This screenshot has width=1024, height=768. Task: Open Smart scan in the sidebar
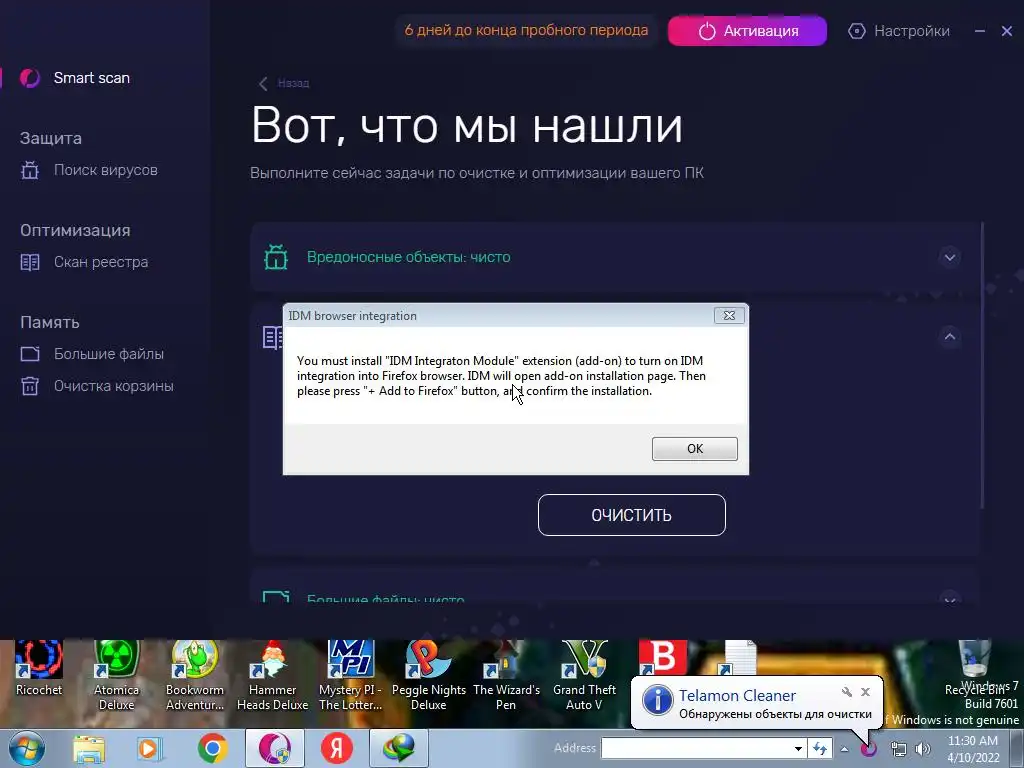pos(91,78)
